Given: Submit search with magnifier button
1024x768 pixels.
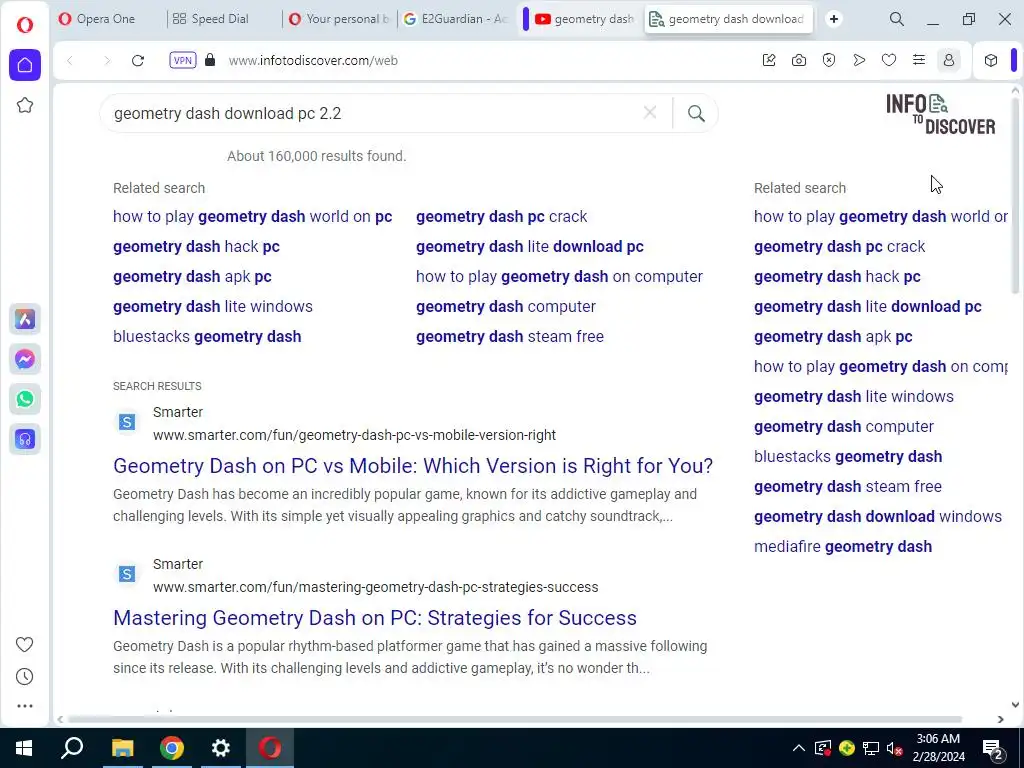Looking at the screenshot, I should coord(696,114).
